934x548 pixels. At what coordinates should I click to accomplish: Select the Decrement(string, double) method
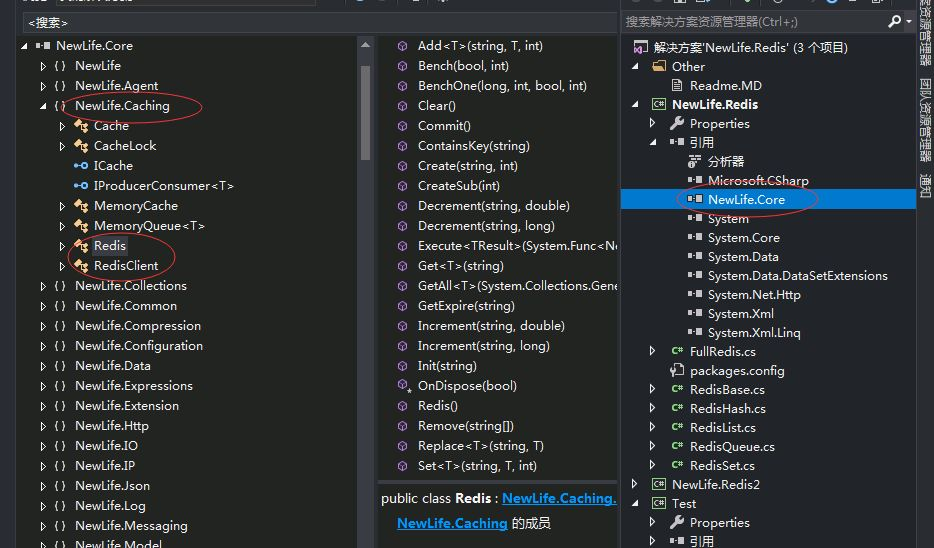coord(494,206)
